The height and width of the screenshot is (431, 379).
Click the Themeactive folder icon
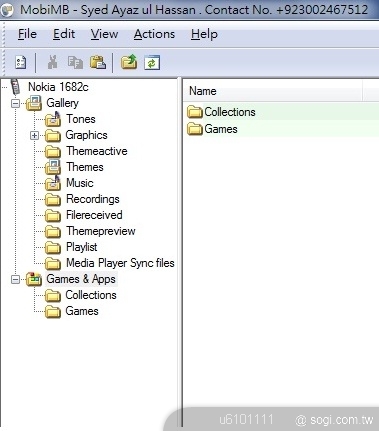(x=53, y=151)
